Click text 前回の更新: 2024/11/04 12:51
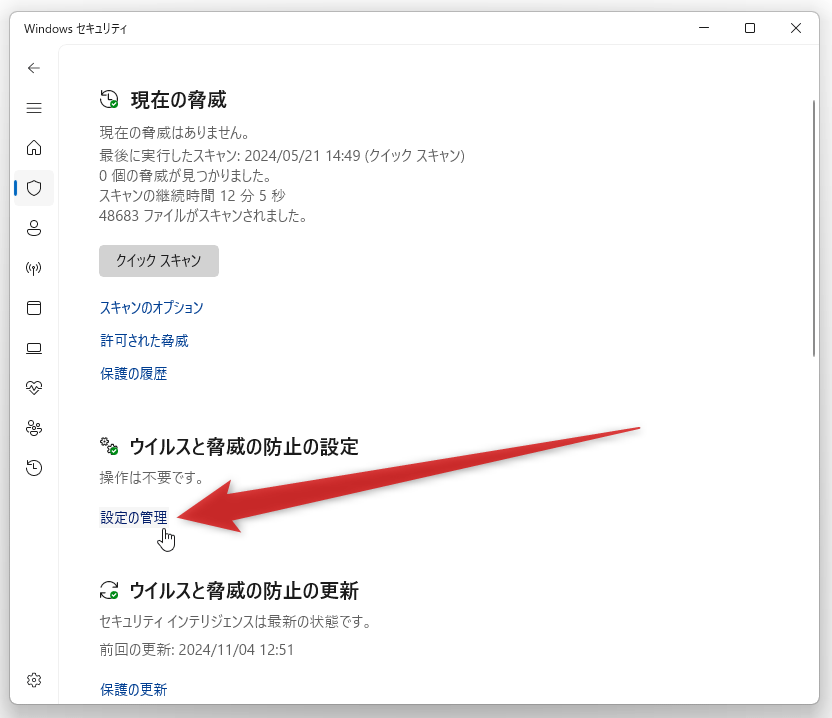Screen dimensions: 832x718 [196, 650]
